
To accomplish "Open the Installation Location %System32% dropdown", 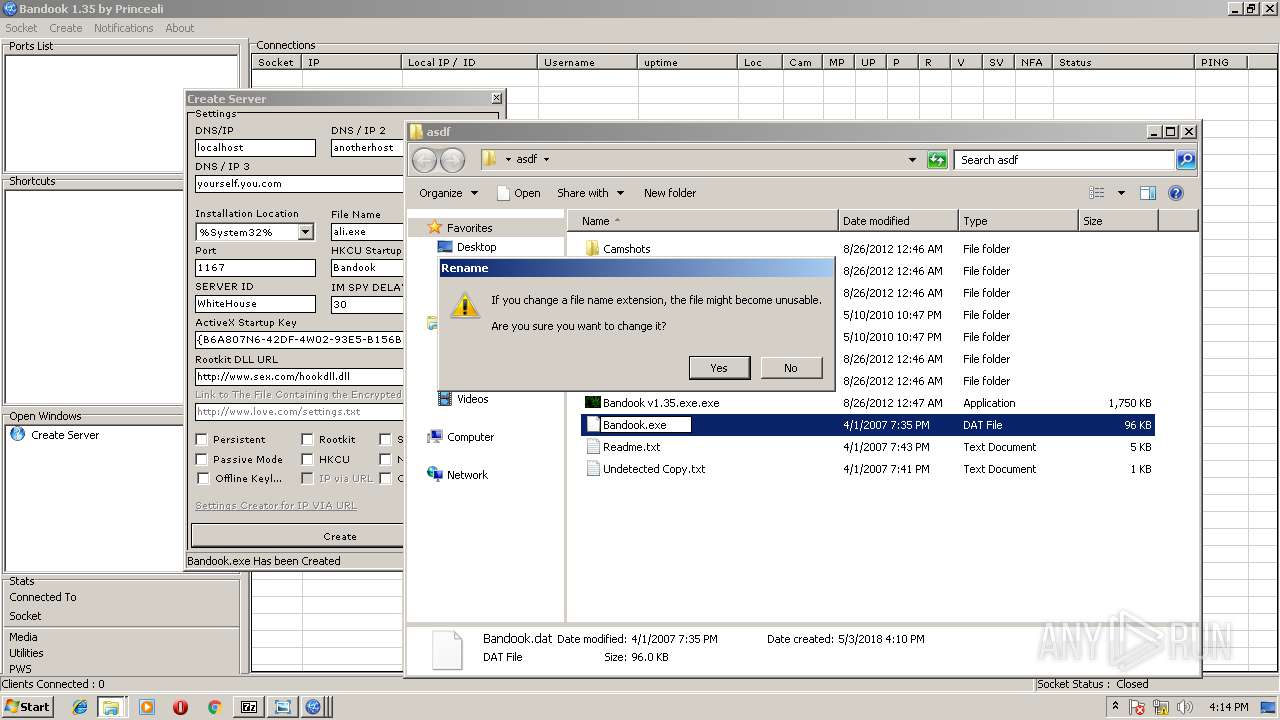I will [305, 232].
